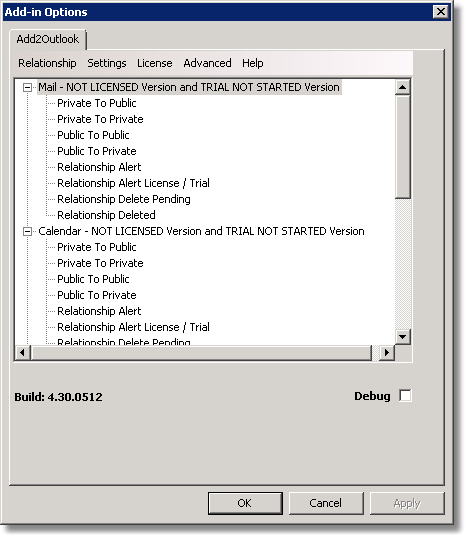The width and height of the screenshot is (466, 537).
Task: Close the Add-in Options dialog
Action: [x=441, y=12]
